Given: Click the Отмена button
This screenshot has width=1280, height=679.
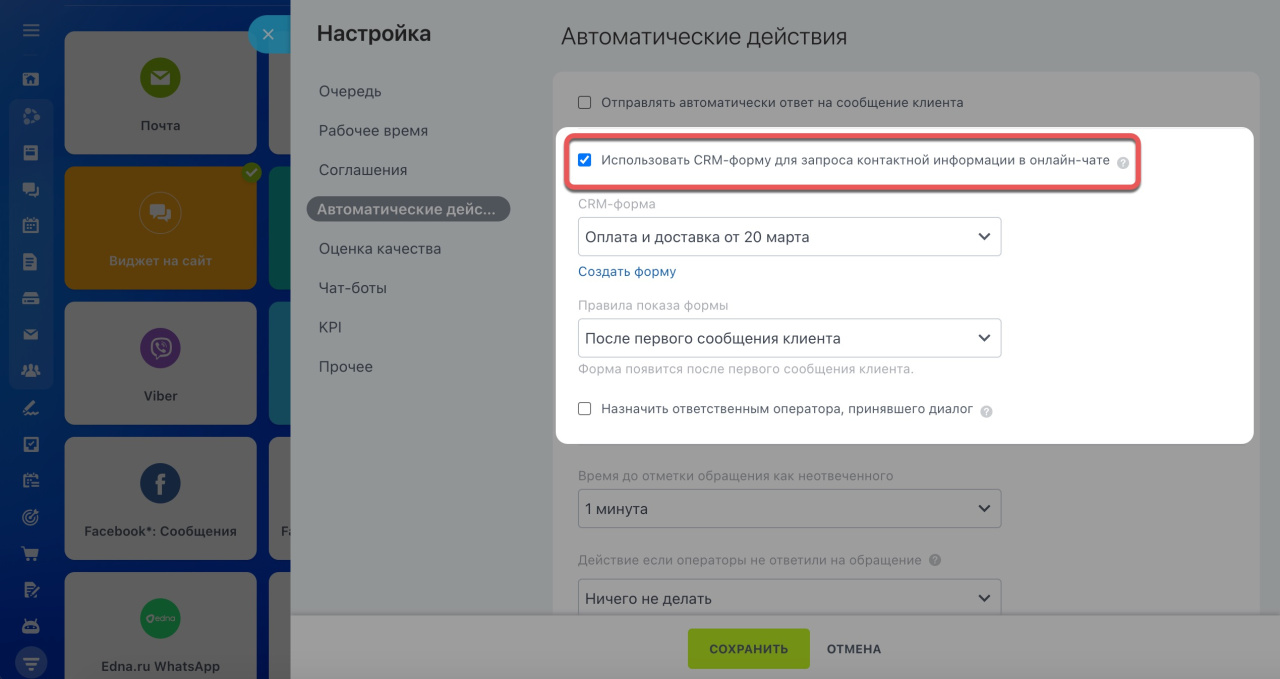Looking at the screenshot, I should pyautogui.click(x=854, y=649).
